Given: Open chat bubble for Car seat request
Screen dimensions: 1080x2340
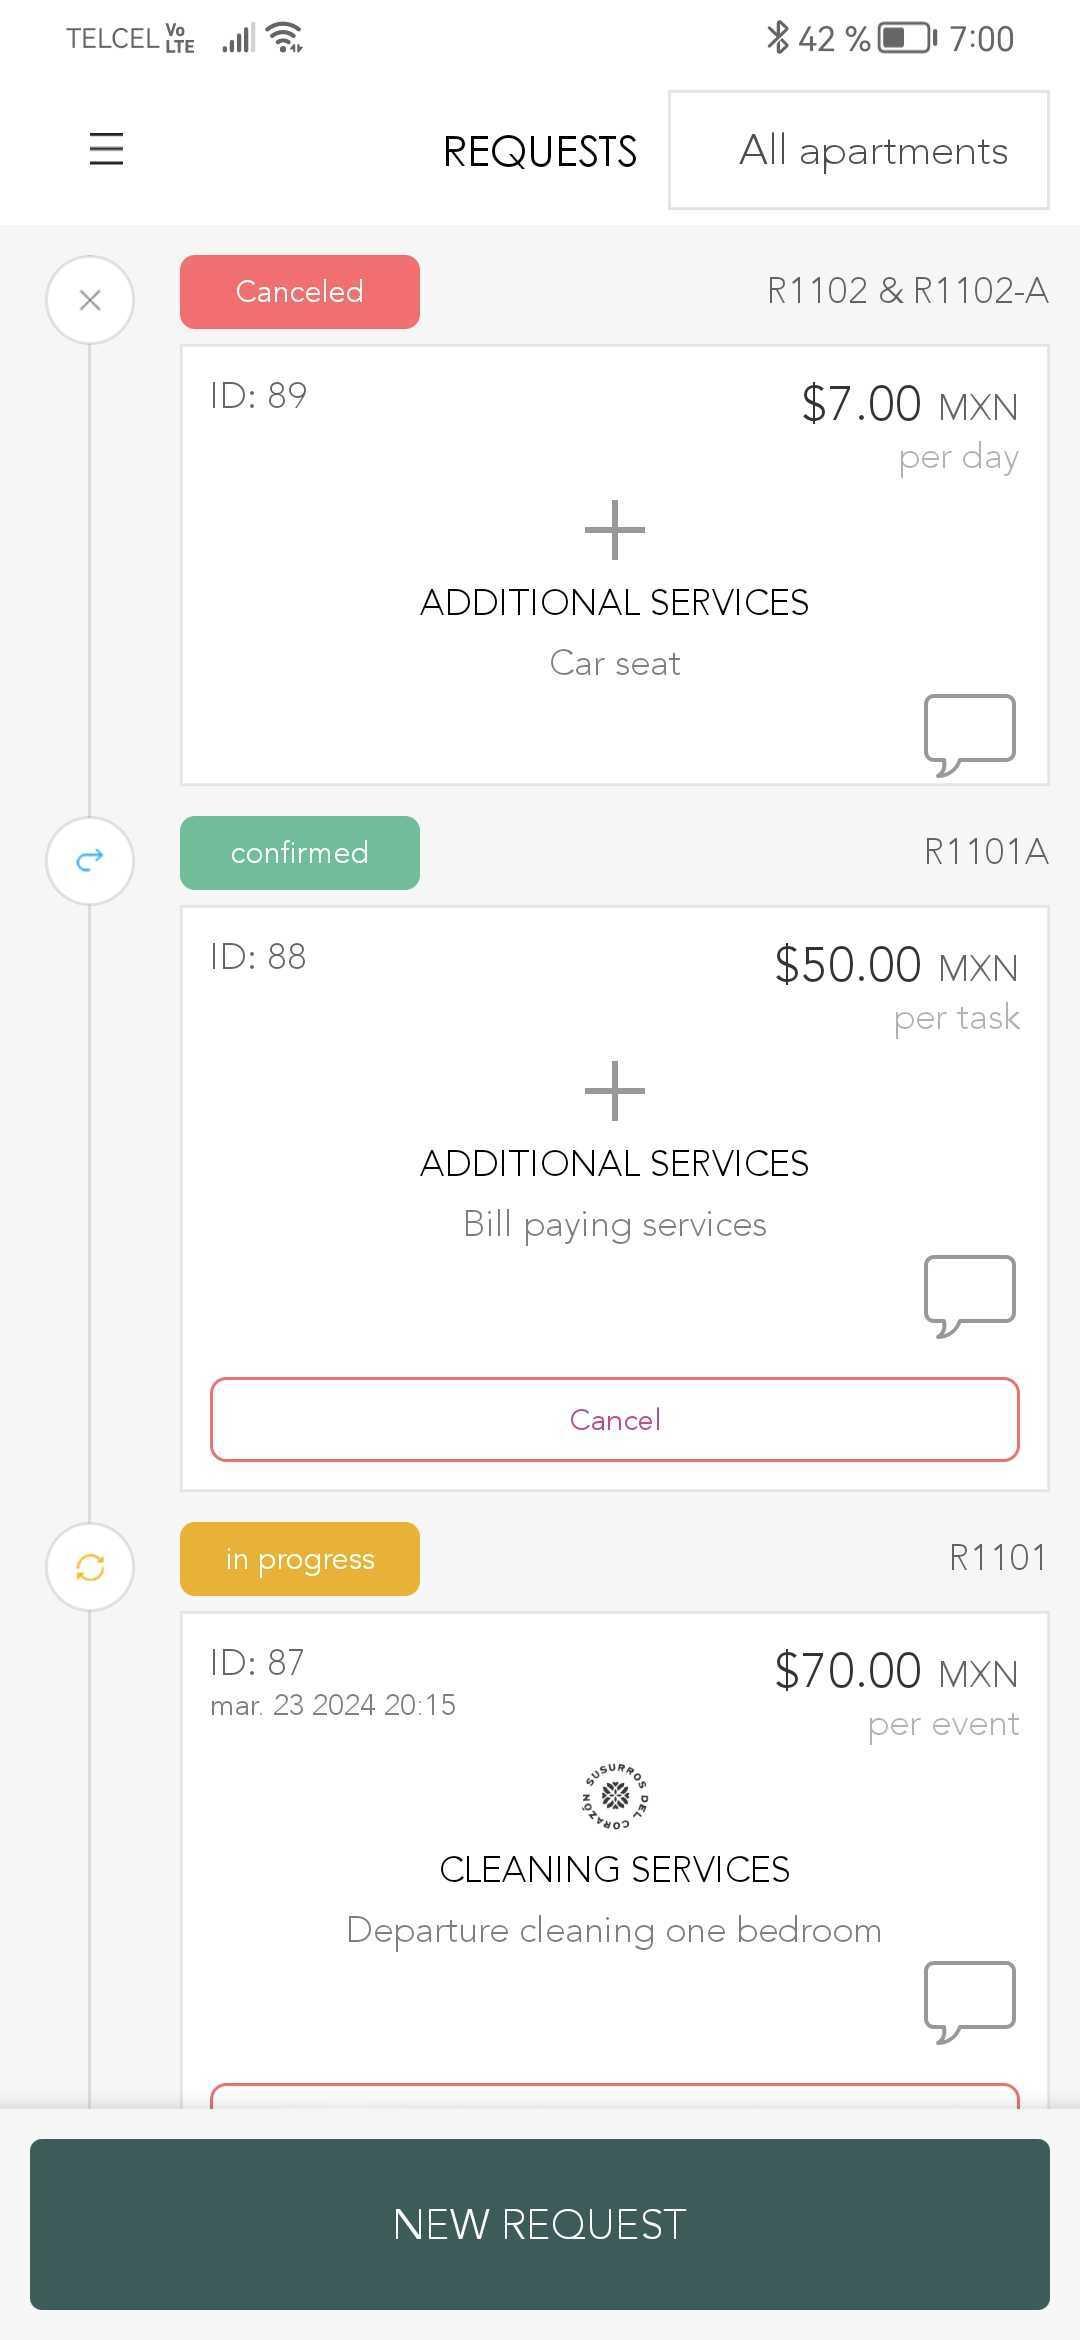Looking at the screenshot, I should click(x=969, y=734).
